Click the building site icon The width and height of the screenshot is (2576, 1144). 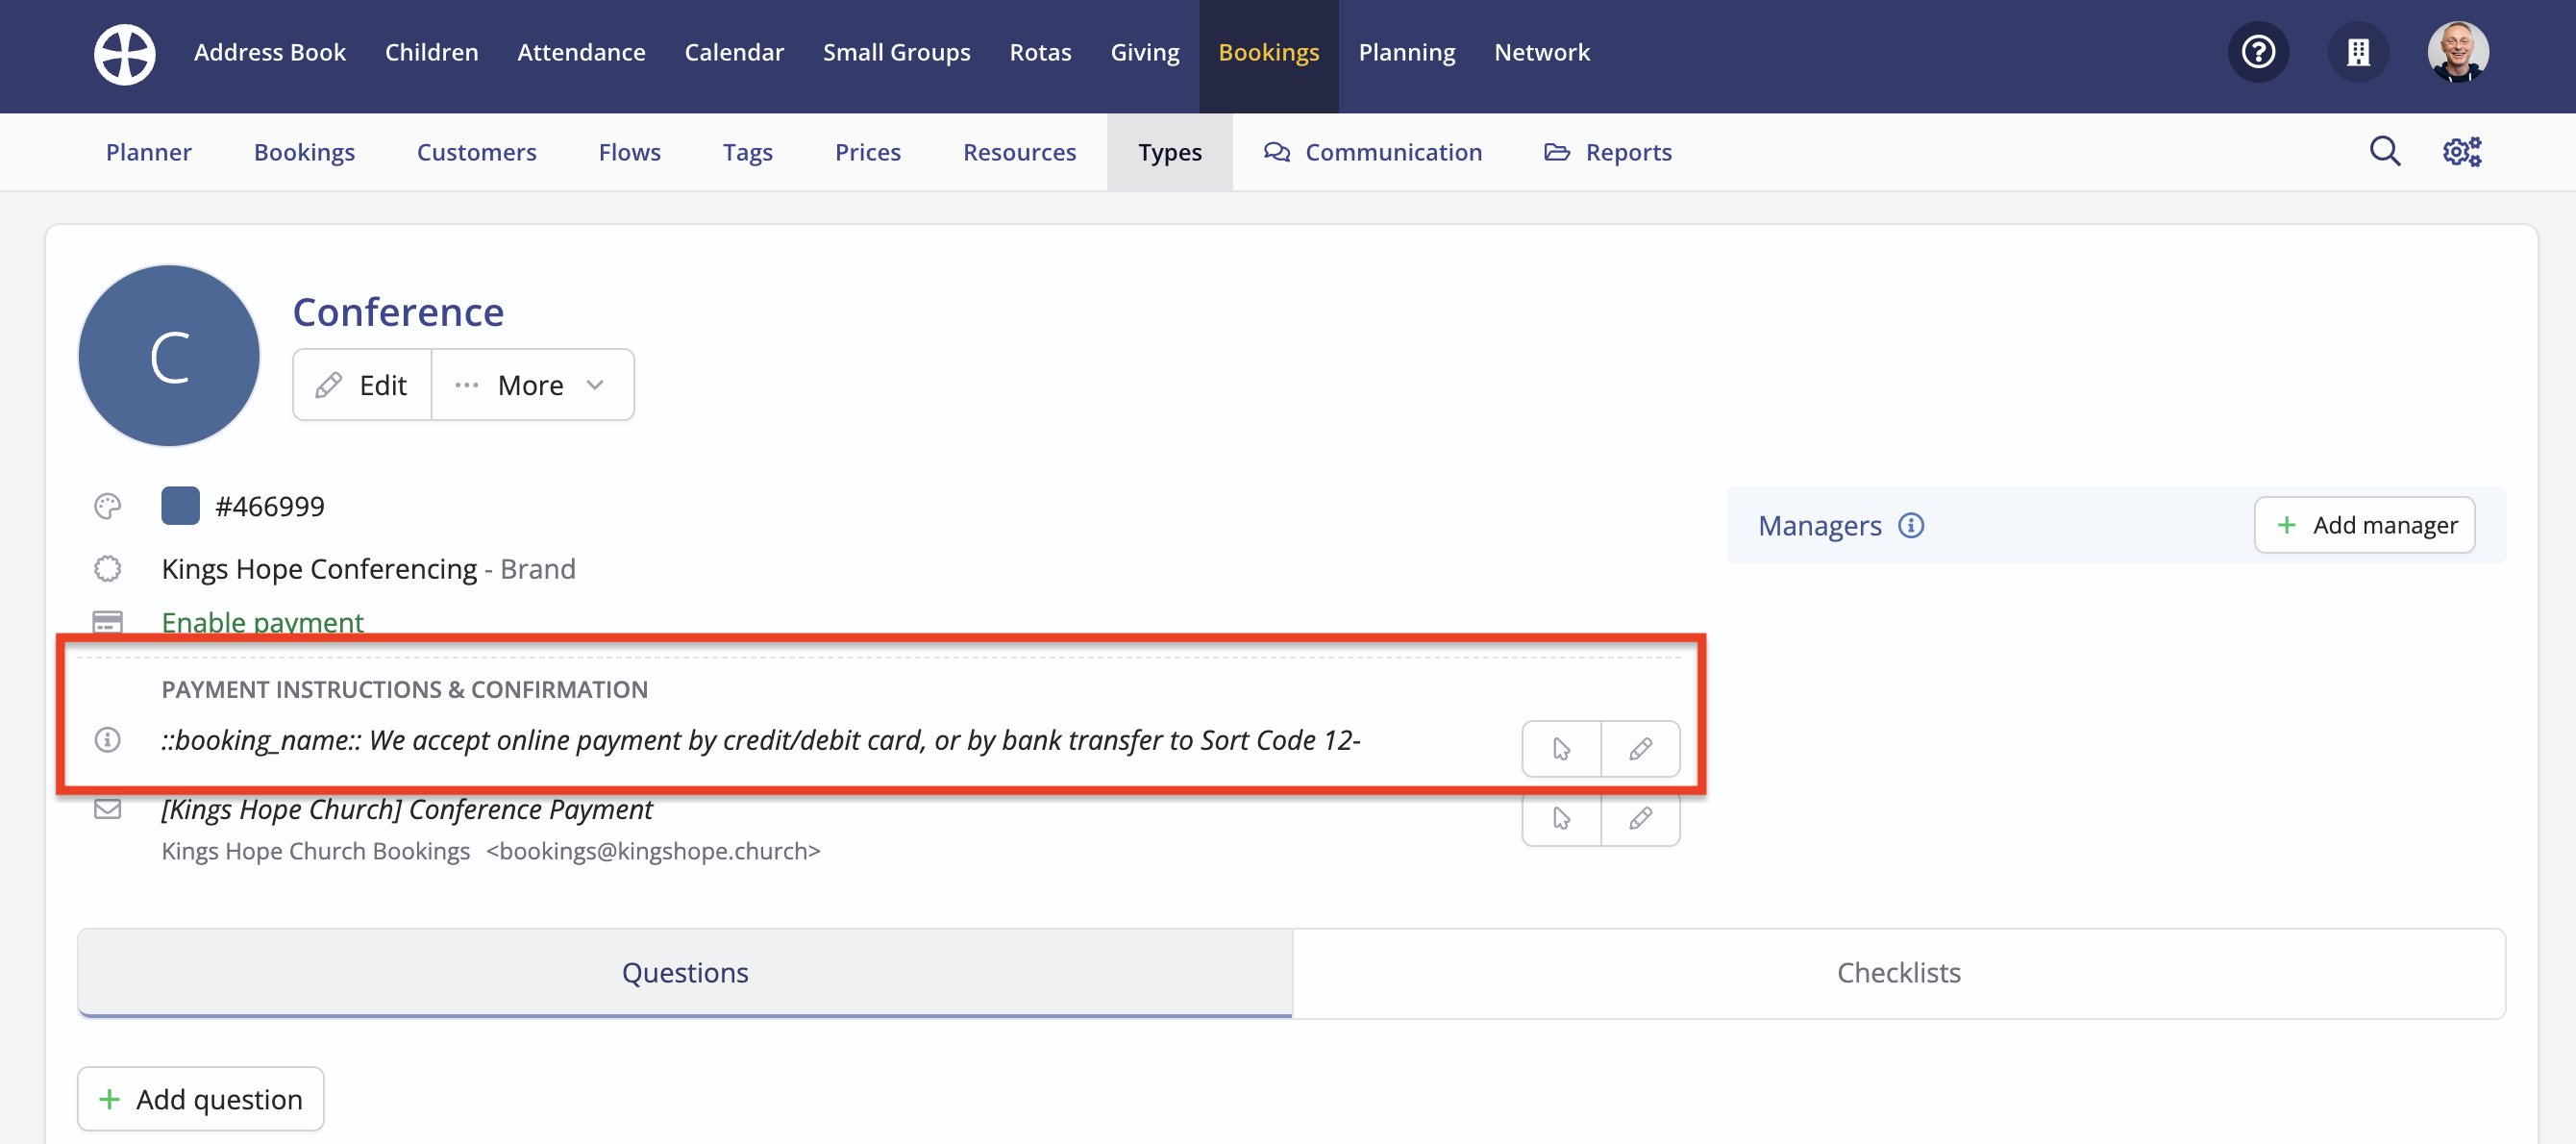pyautogui.click(x=2358, y=52)
